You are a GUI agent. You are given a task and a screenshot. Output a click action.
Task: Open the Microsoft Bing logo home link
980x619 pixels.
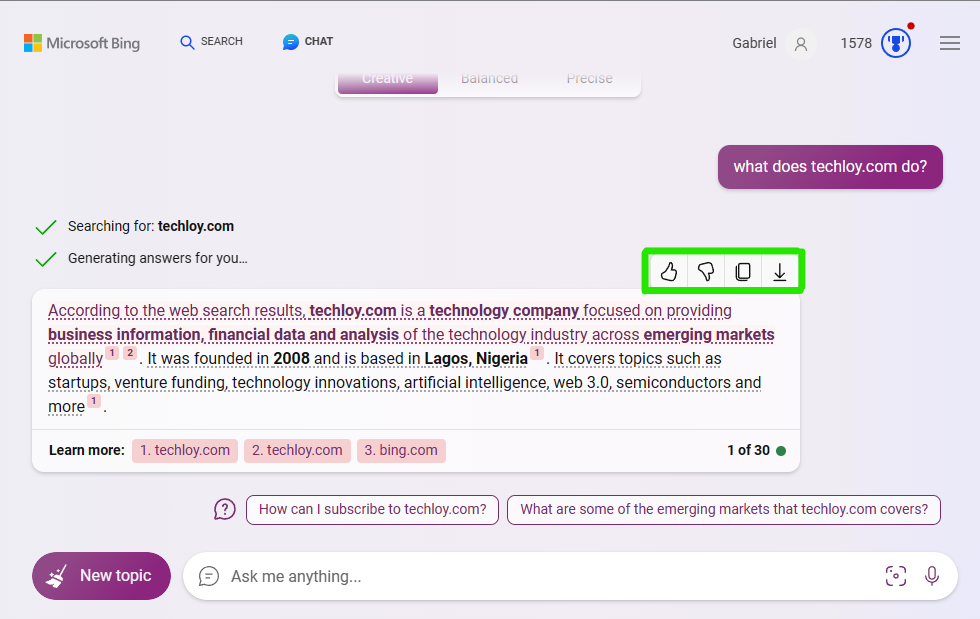82,43
